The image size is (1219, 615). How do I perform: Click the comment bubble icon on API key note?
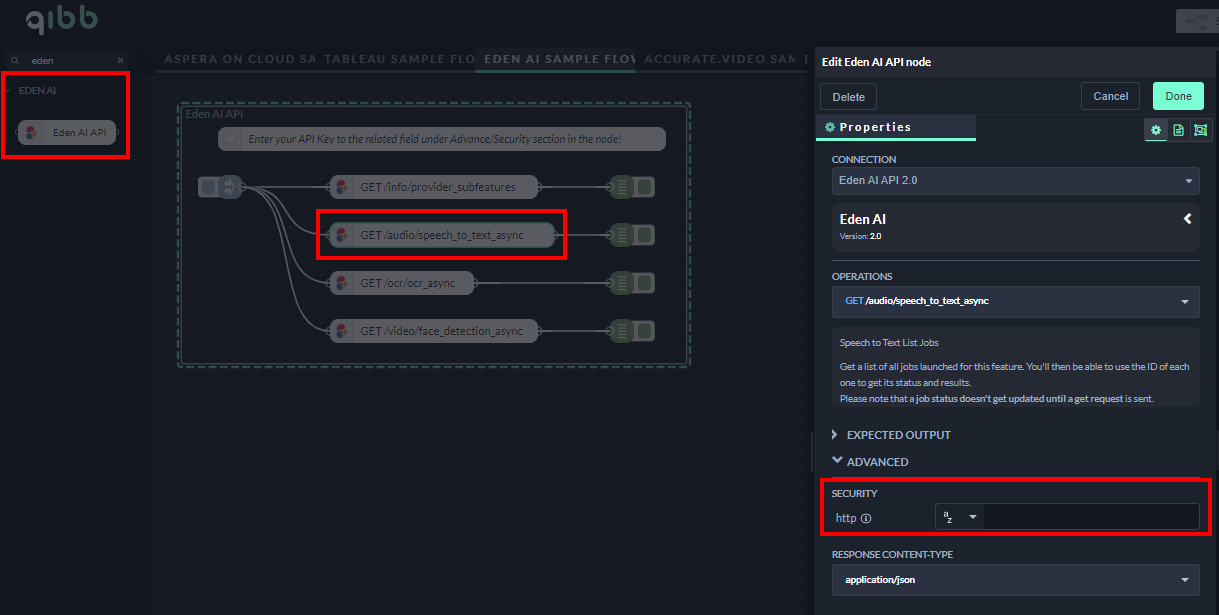click(x=231, y=139)
